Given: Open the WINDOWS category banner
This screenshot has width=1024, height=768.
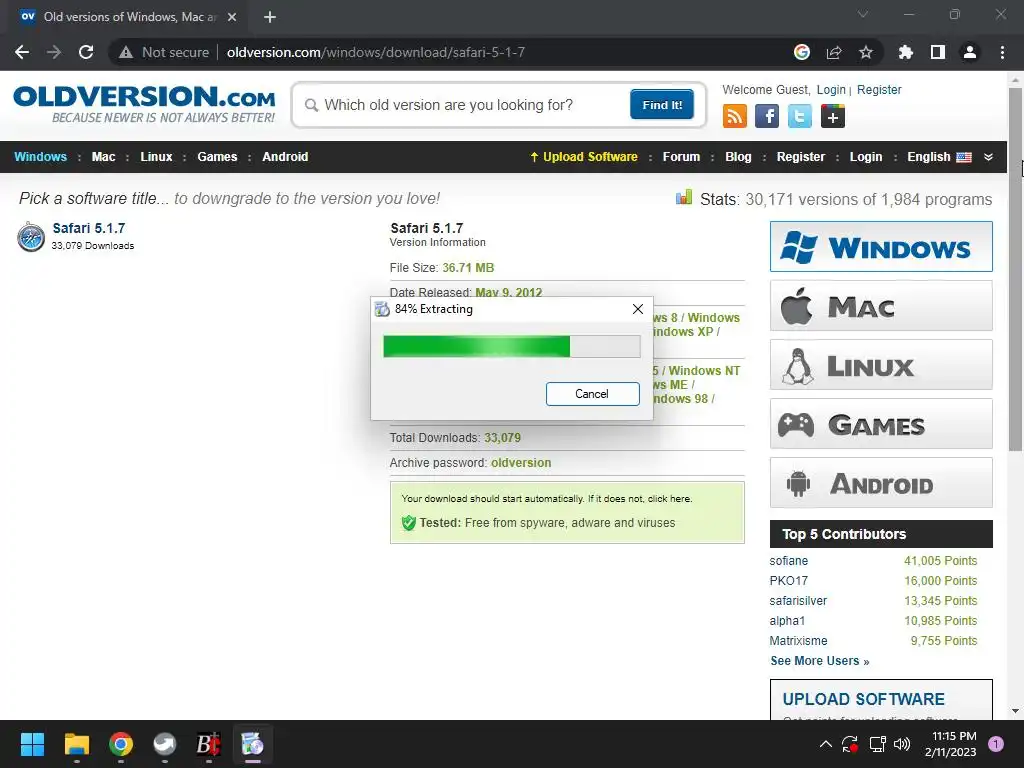Looking at the screenshot, I should click(x=881, y=246).
